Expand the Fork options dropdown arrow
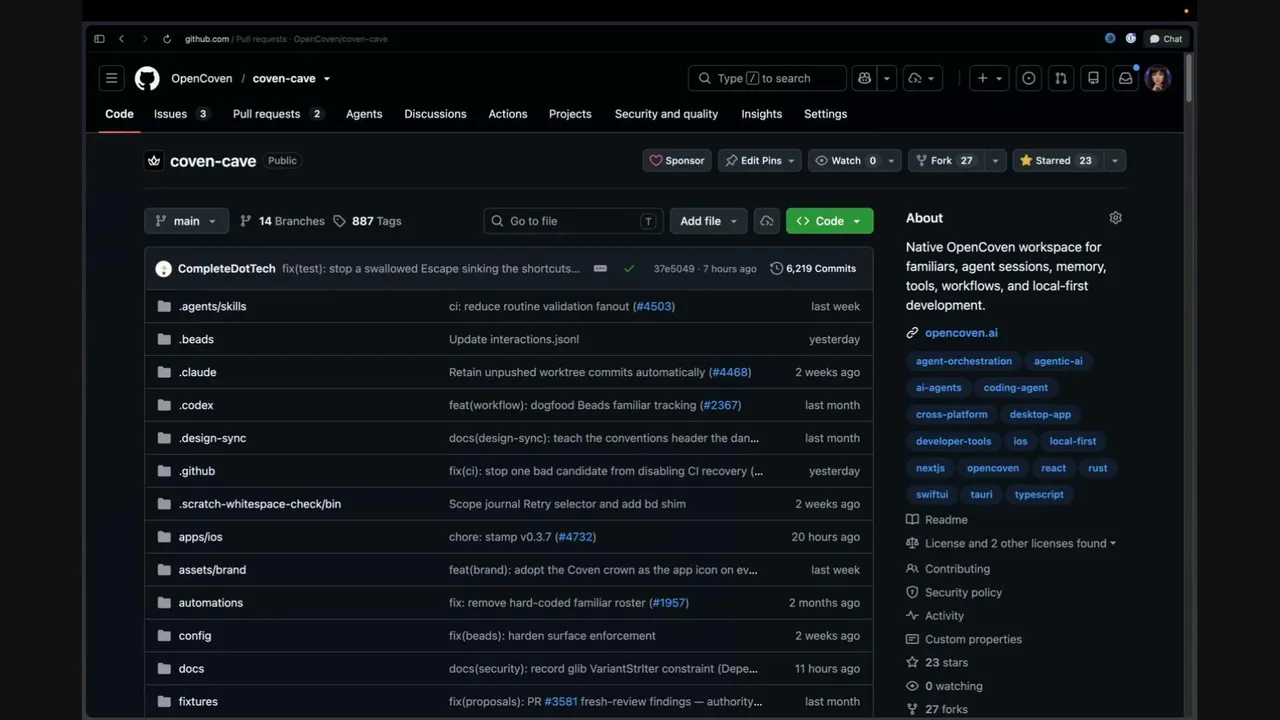 [x=995, y=160]
